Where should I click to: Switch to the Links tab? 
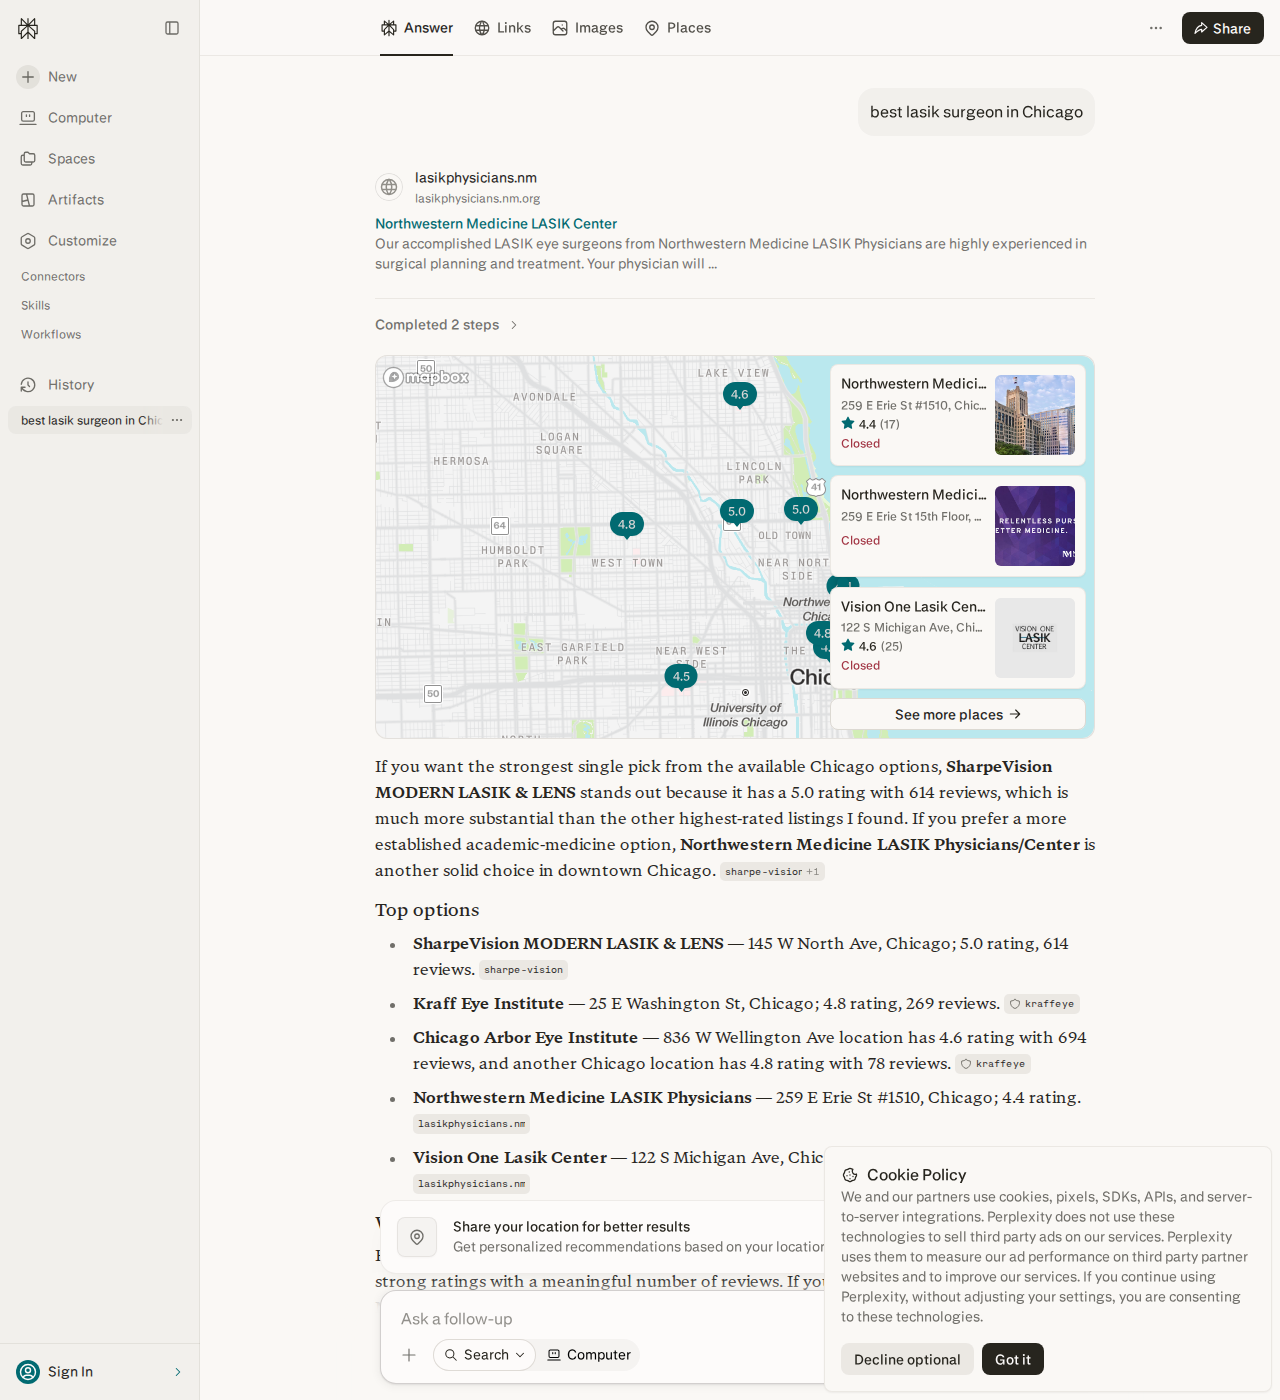(502, 28)
